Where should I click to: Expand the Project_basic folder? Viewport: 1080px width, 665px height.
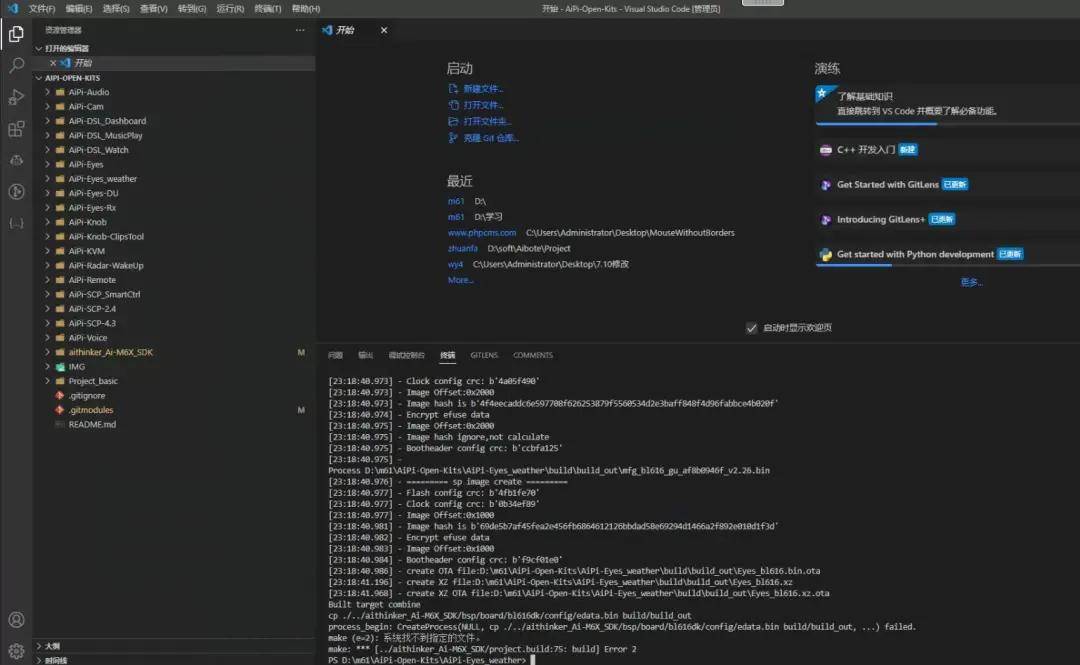pyautogui.click(x=48, y=381)
